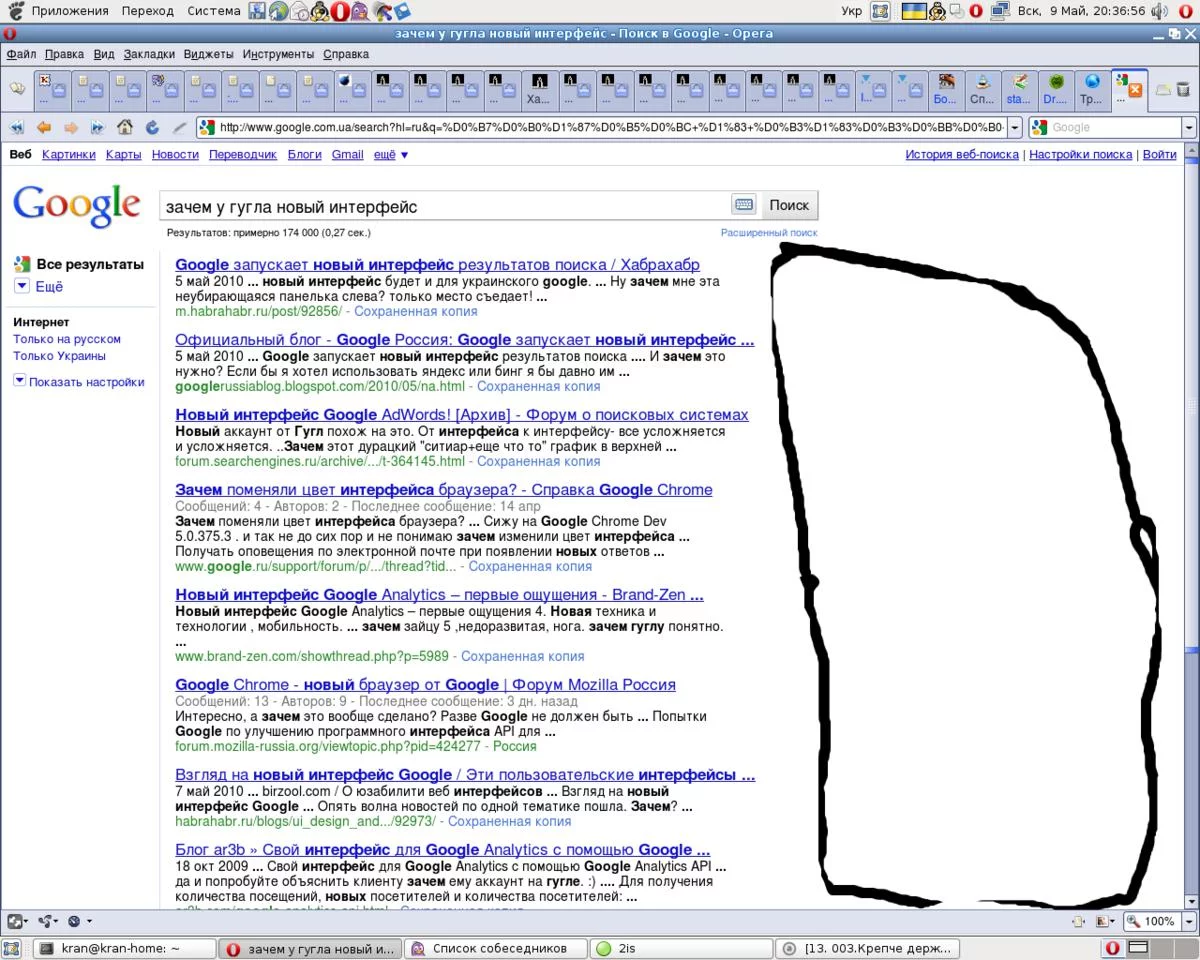Click the fit-to-width icon in status bar
Screen dimensions: 1200x960
point(1078,921)
